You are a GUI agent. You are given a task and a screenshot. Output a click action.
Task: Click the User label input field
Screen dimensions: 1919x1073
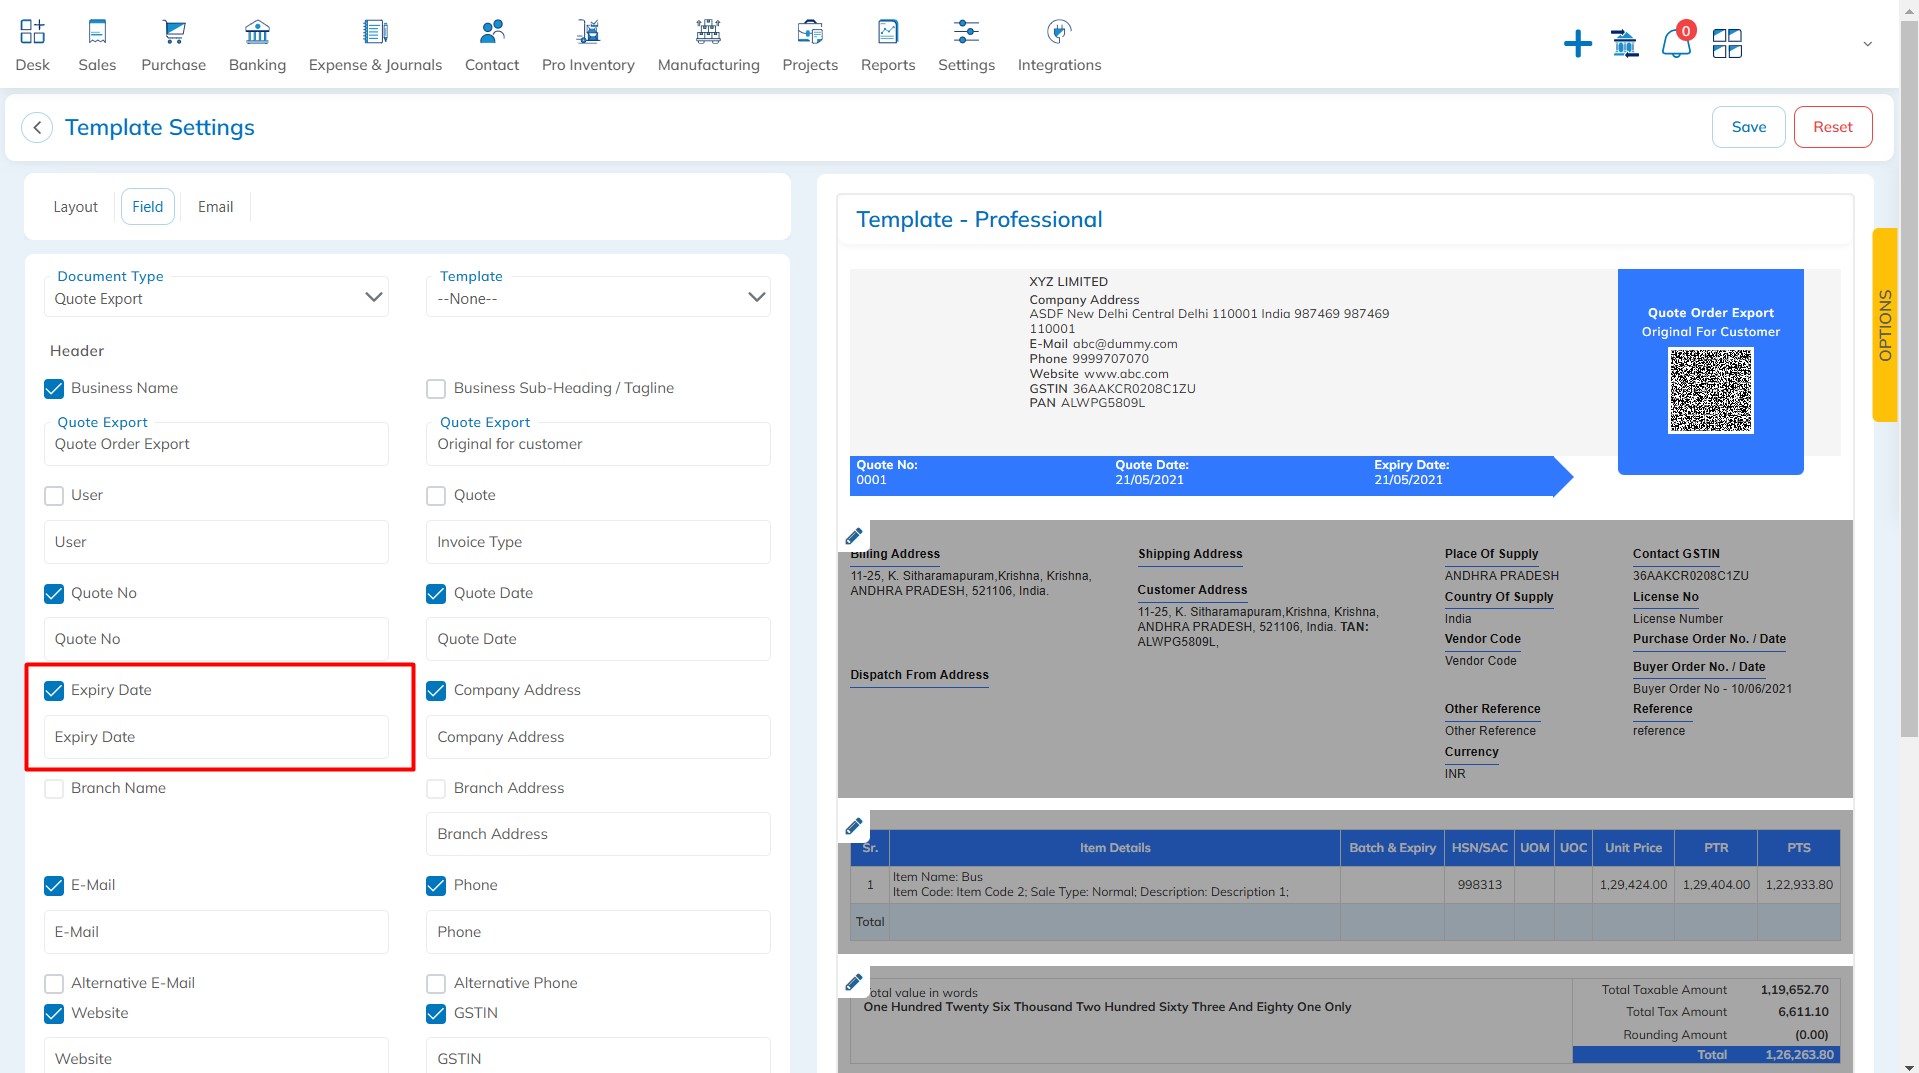[216, 542]
